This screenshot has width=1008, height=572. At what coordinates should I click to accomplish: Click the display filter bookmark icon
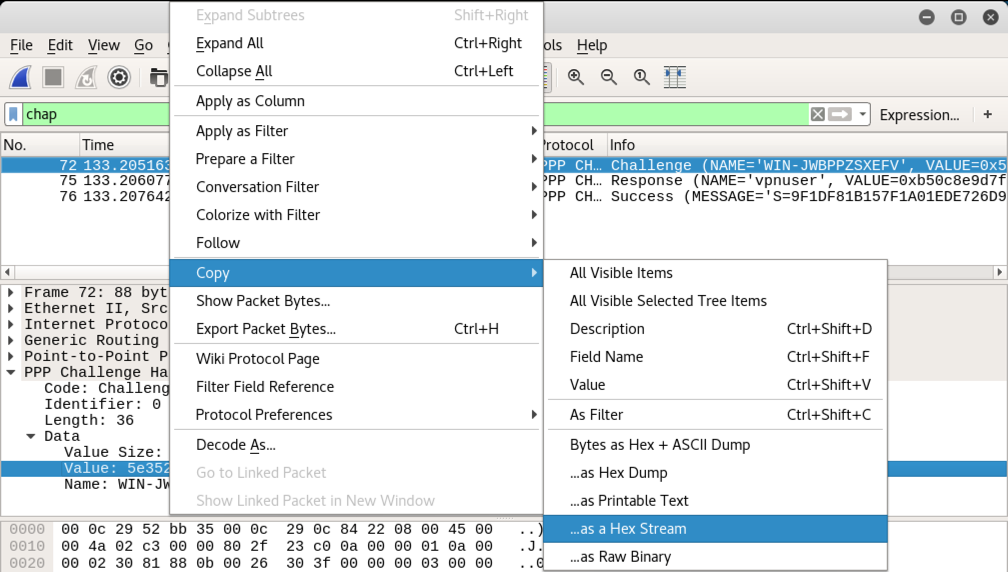[x=14, y=114]
